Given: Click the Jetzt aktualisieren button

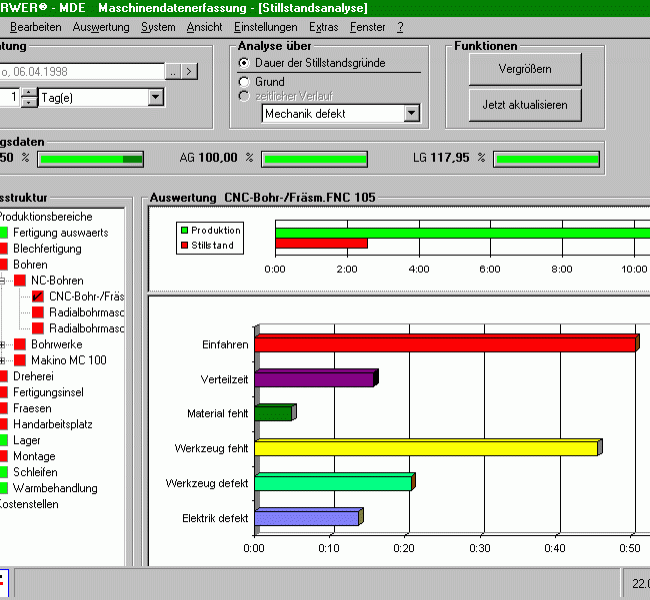Looking at the screenshot, I should coord(525,105).
